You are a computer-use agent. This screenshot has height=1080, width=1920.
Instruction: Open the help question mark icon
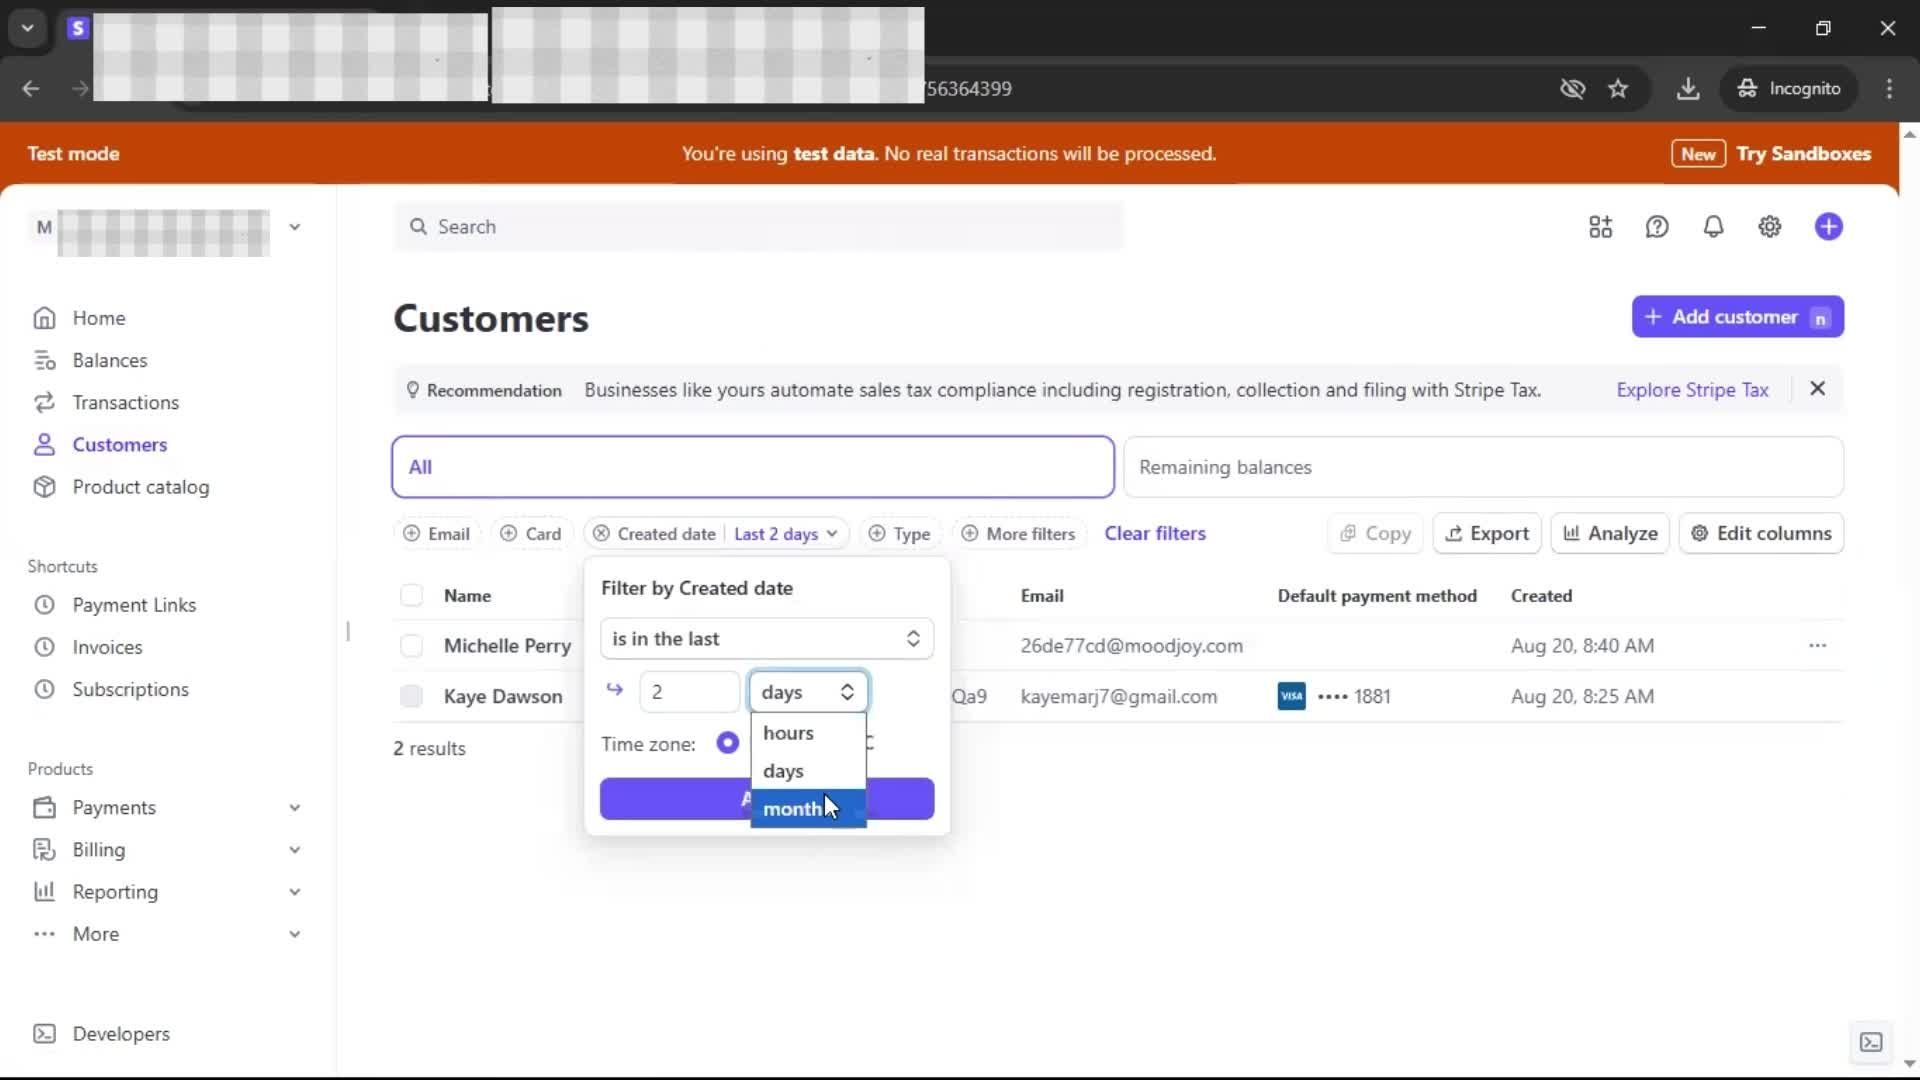tap(1657, 227)
